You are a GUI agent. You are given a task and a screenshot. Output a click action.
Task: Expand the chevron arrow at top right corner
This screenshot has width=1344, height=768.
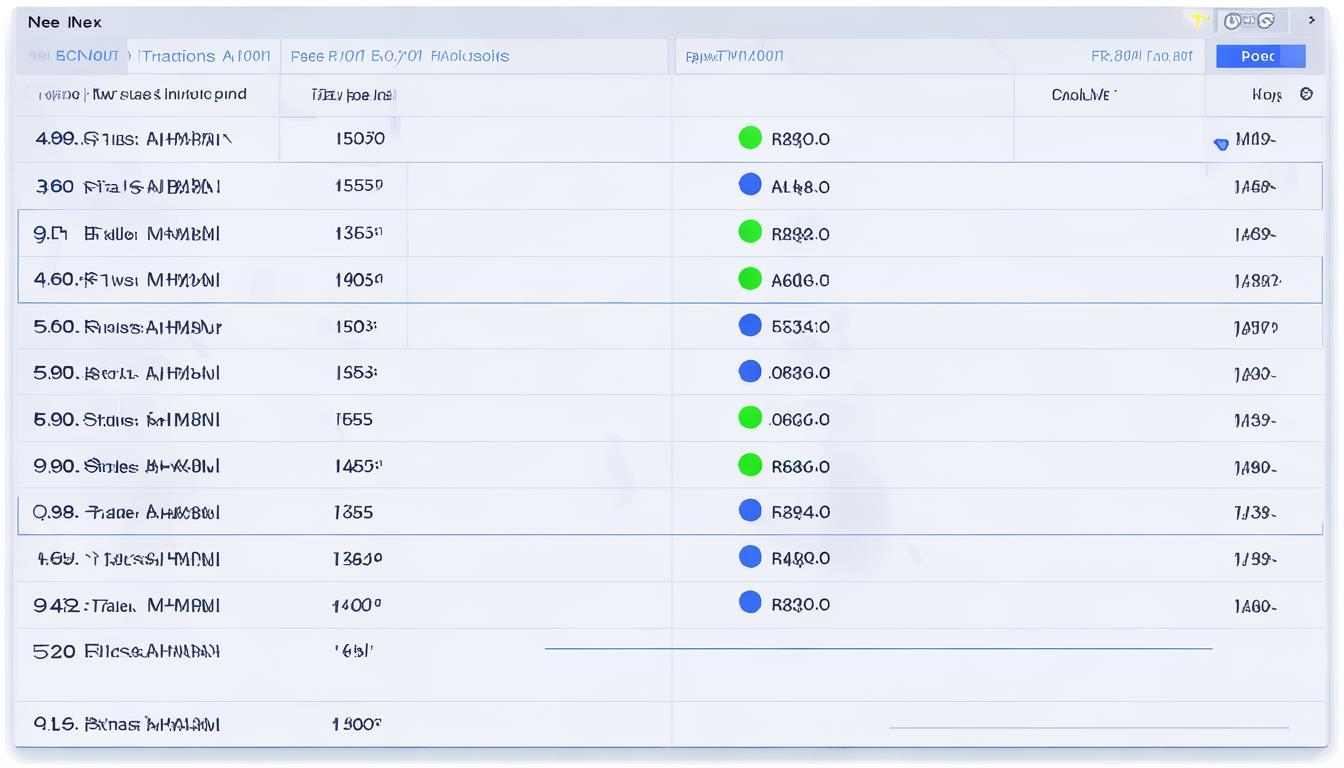(x=1312, y=21)
